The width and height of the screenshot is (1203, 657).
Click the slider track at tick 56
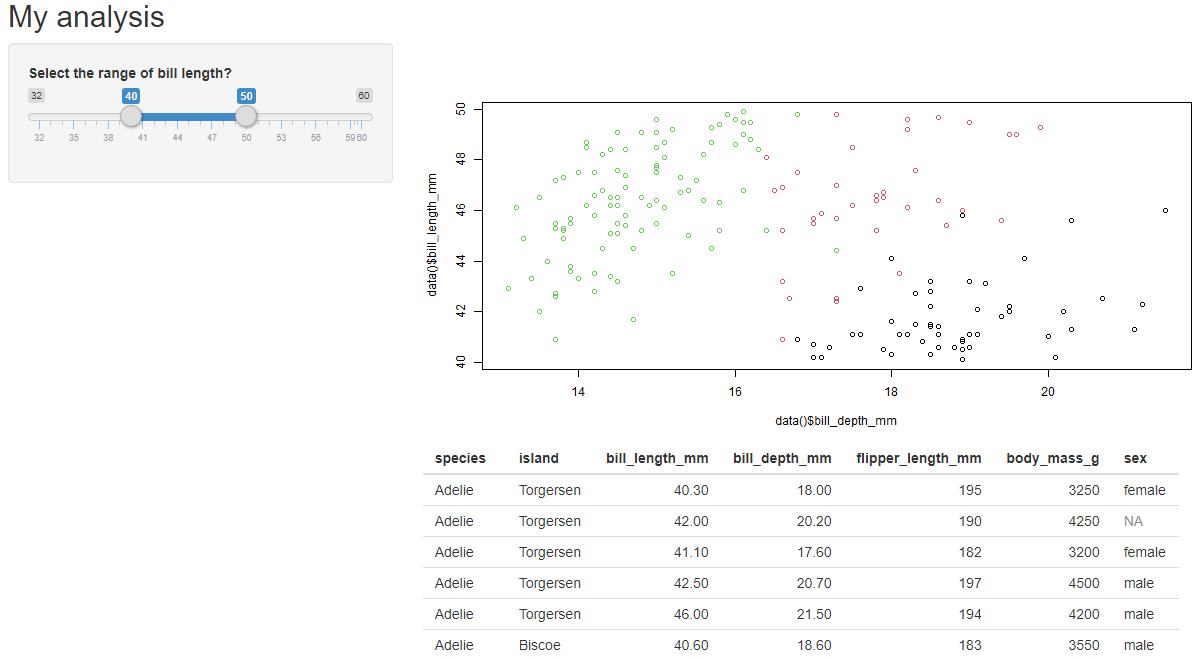316,117
